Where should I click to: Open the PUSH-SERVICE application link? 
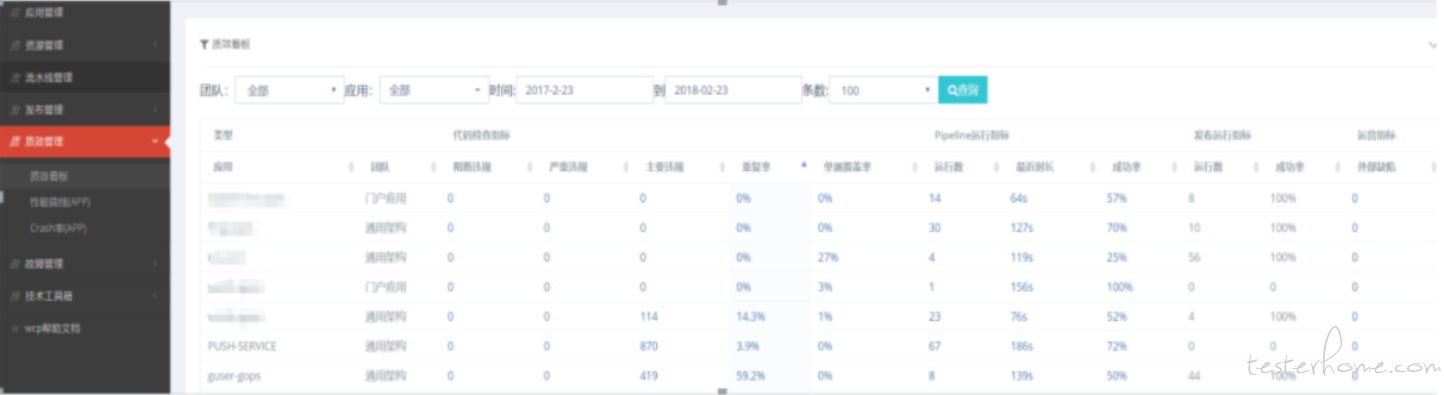point(242,346)
